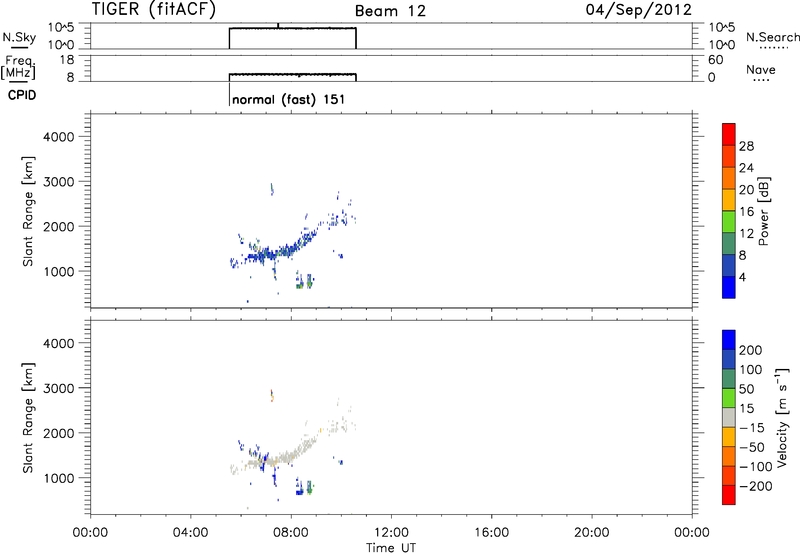
Task: Click the "4000" tick label in the power panel
Action: pos(58,137)
